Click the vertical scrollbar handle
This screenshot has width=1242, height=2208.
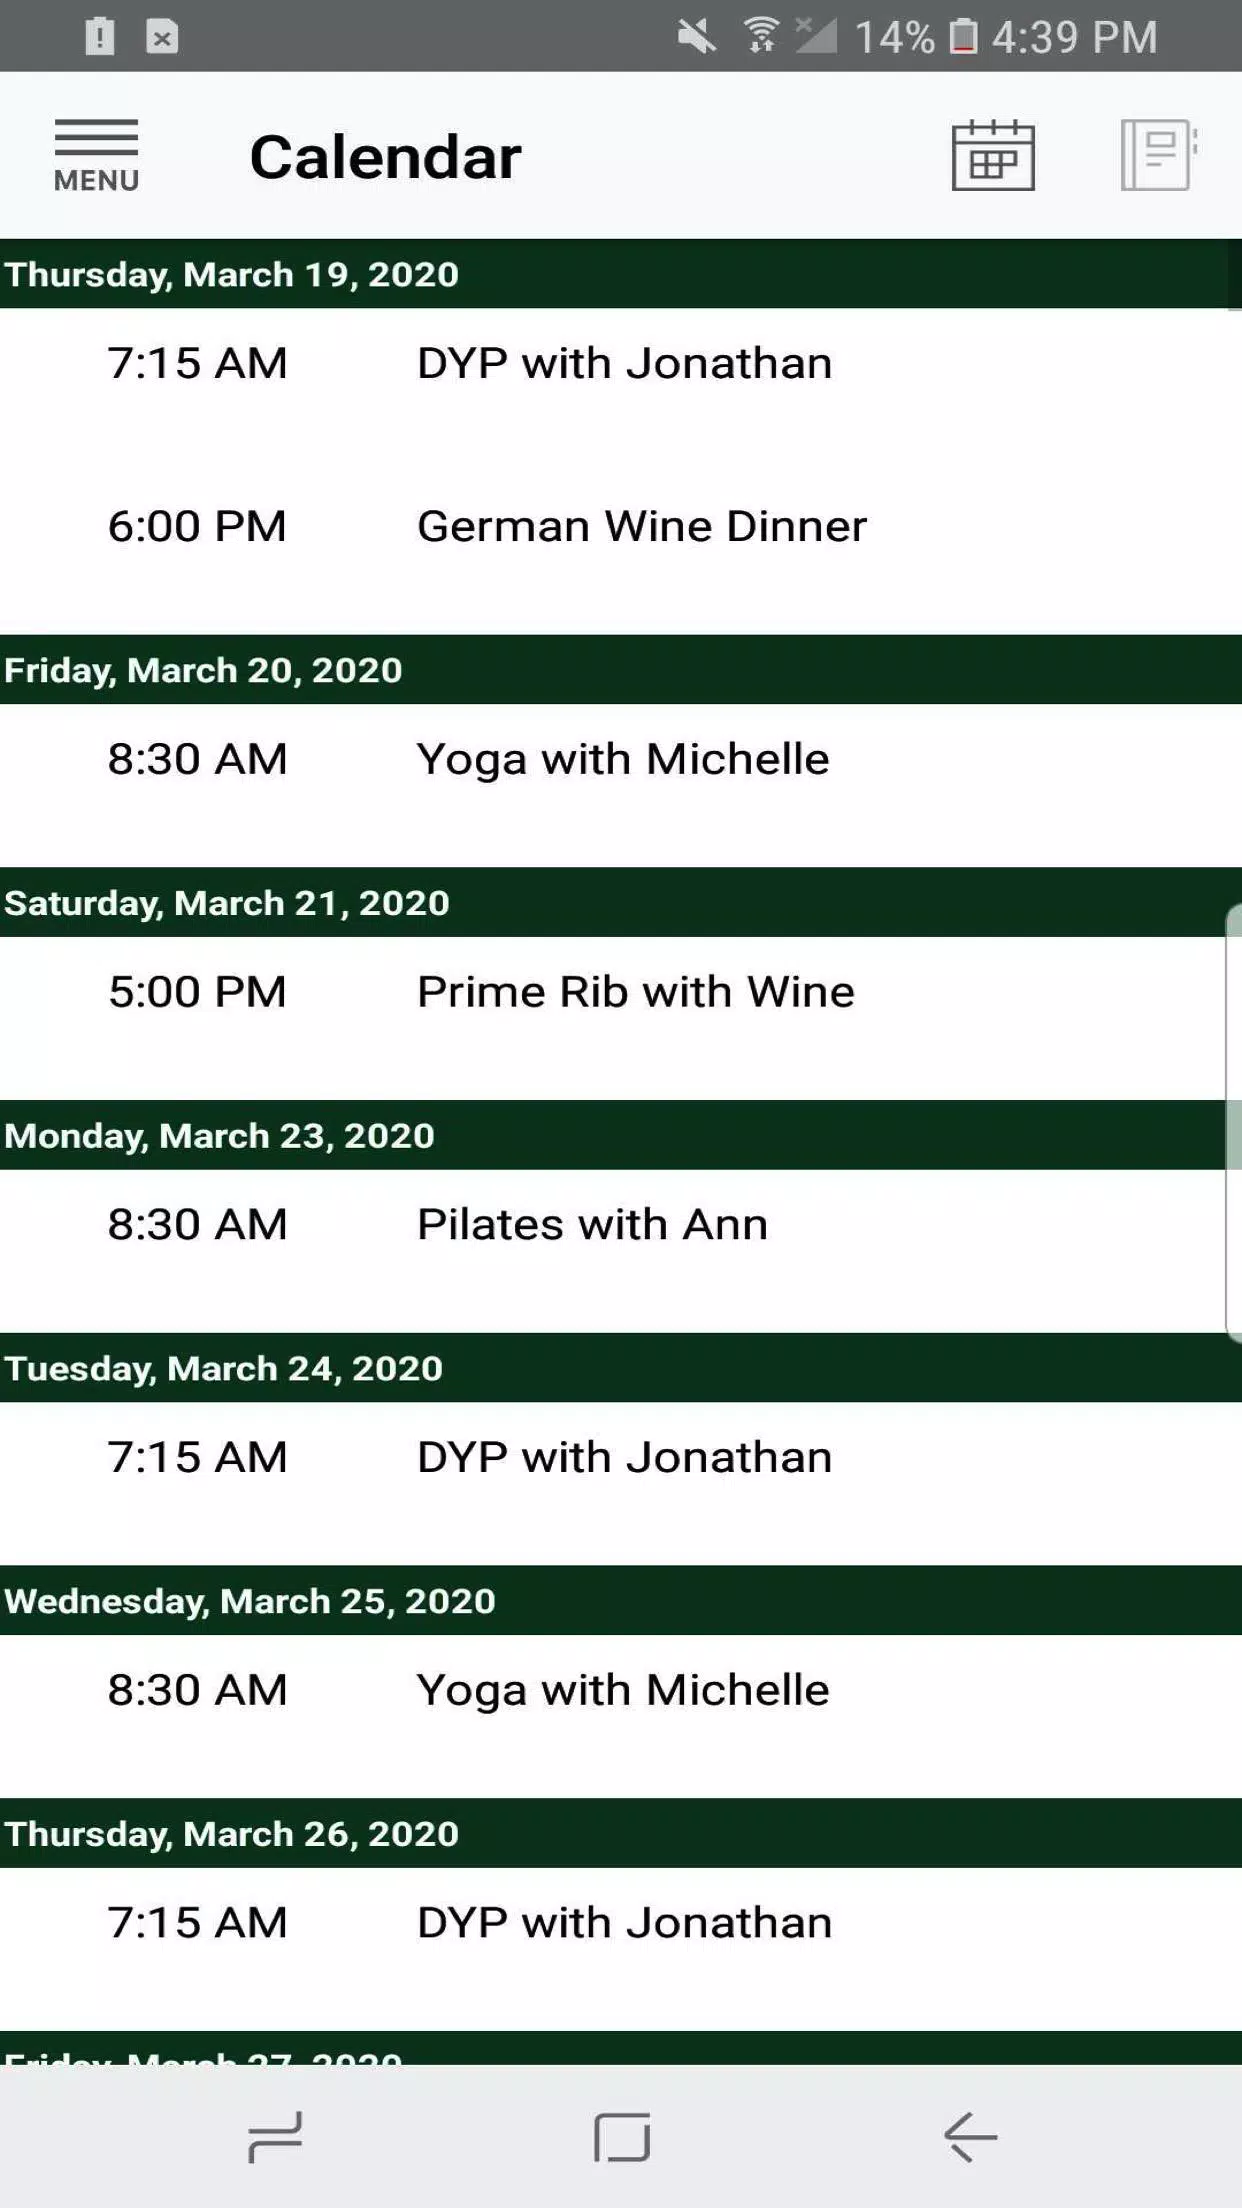[x=1234, y=1122]
